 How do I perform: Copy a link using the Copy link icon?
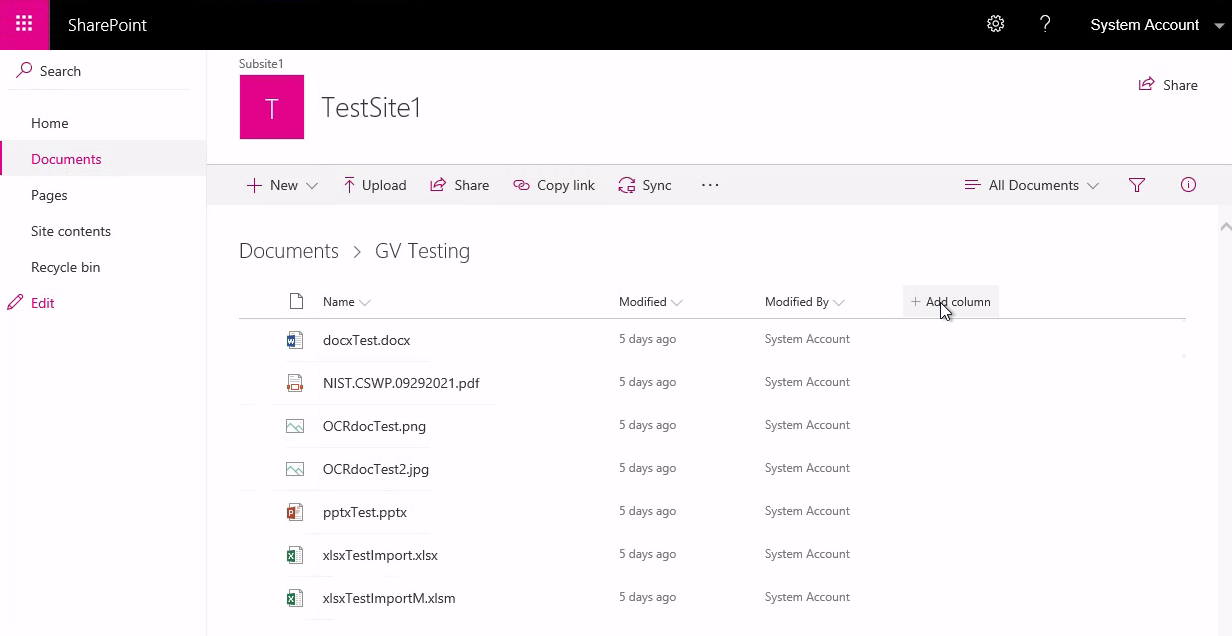(553, 185)
